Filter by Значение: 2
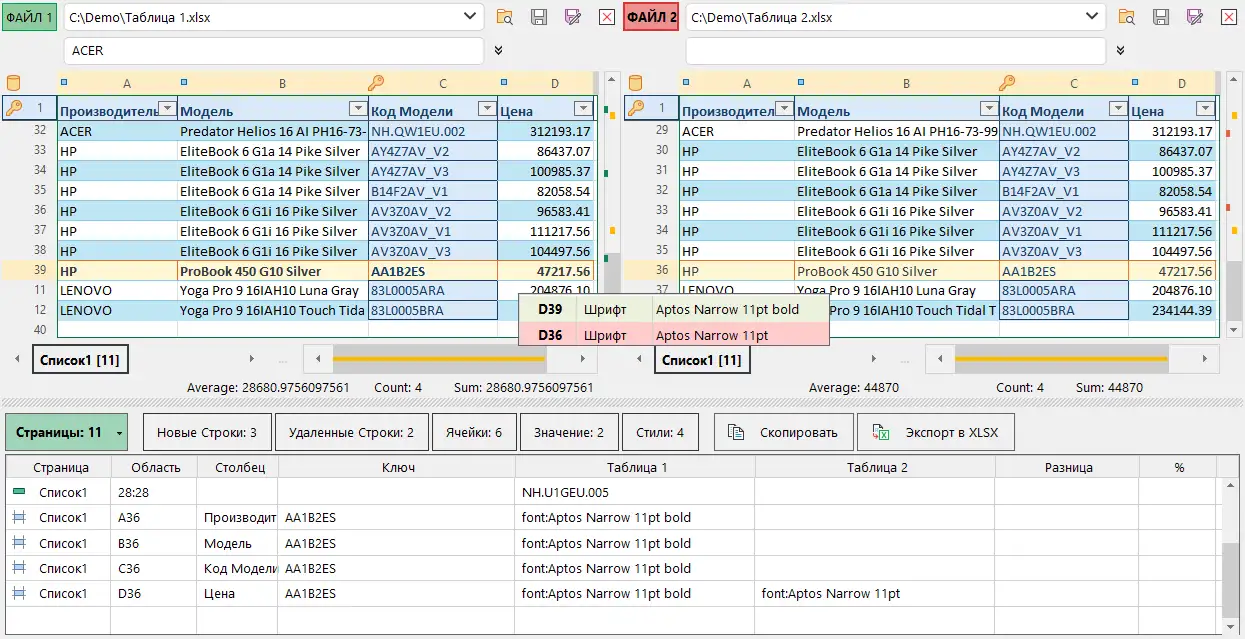The width and height of the screenshot is (1245, 639). pyautogui.click(x=569, y=432)
